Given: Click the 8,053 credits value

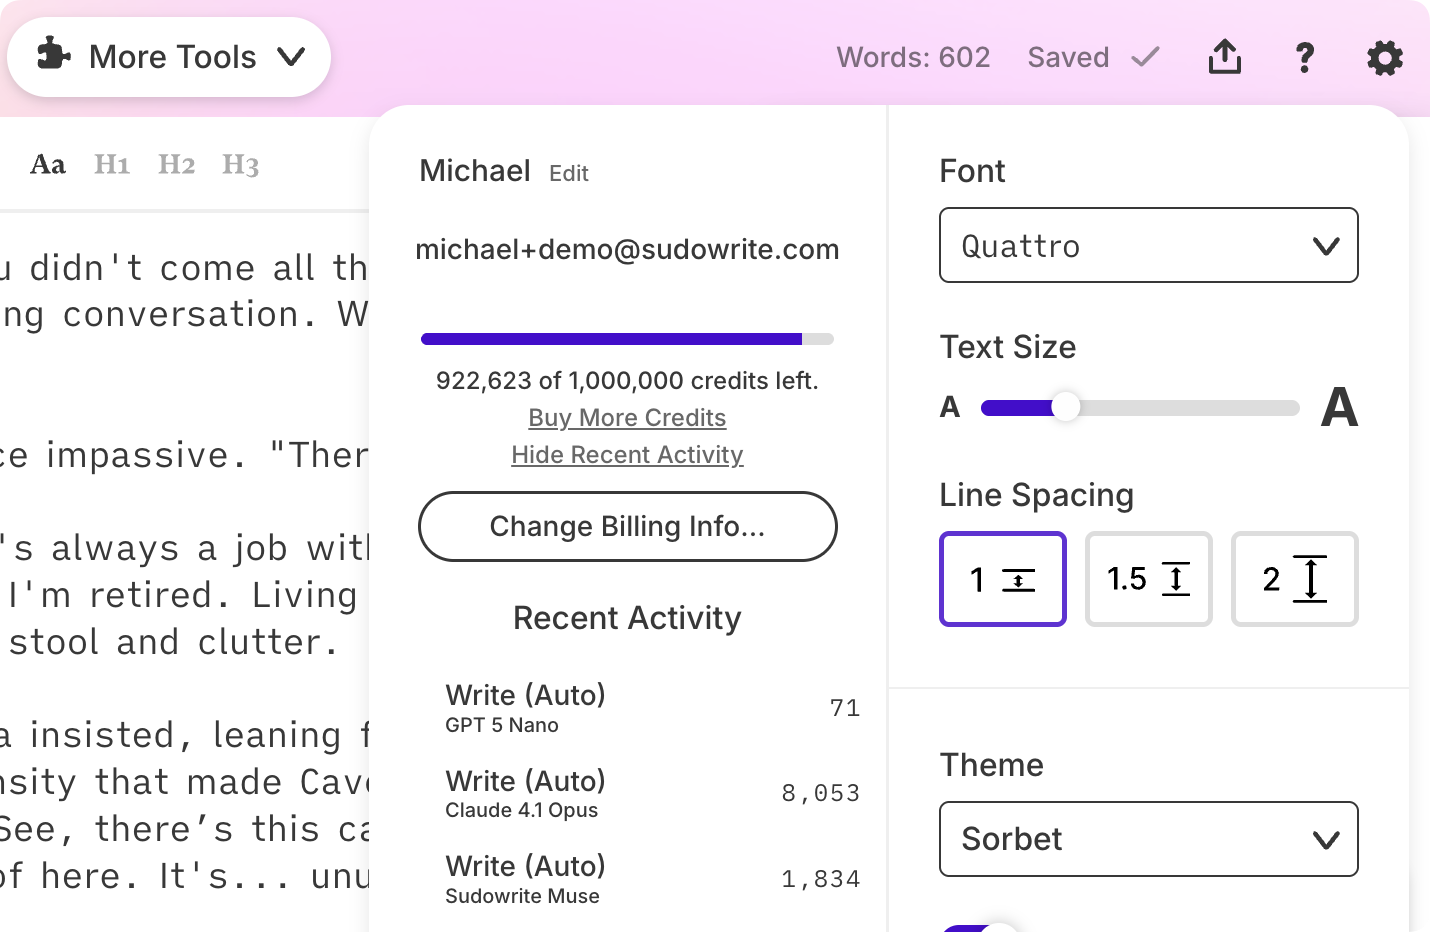Looking at the screenshot, I should [820, 794].
